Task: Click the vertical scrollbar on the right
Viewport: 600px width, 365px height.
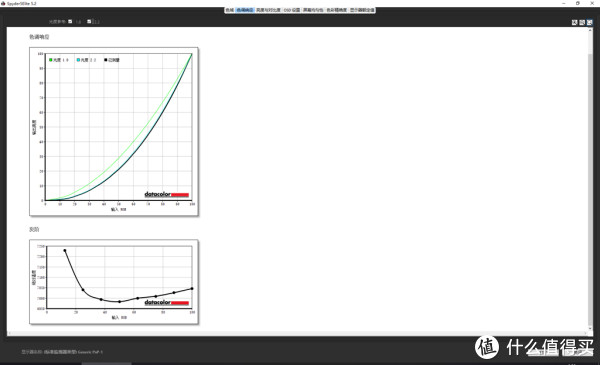Action: (590, 179)
